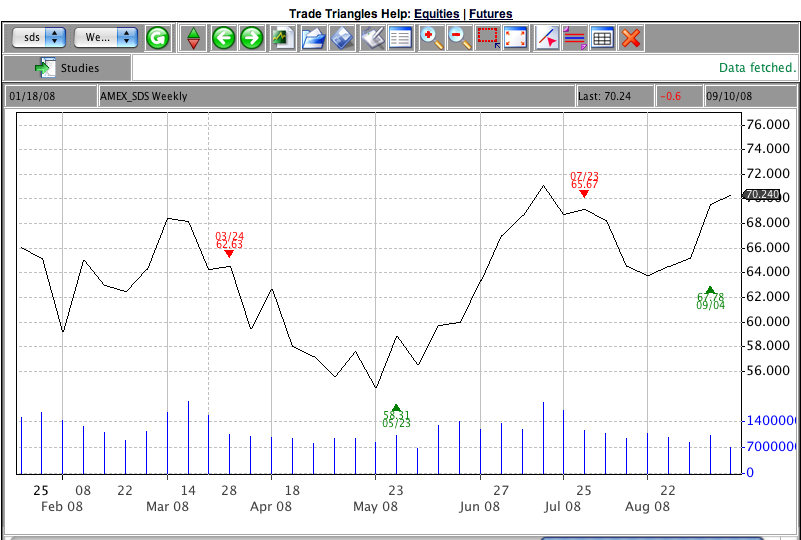Click the zoom in magnifier icon
The height and width of the screenshot is (540, 801).
coord(432,38)
